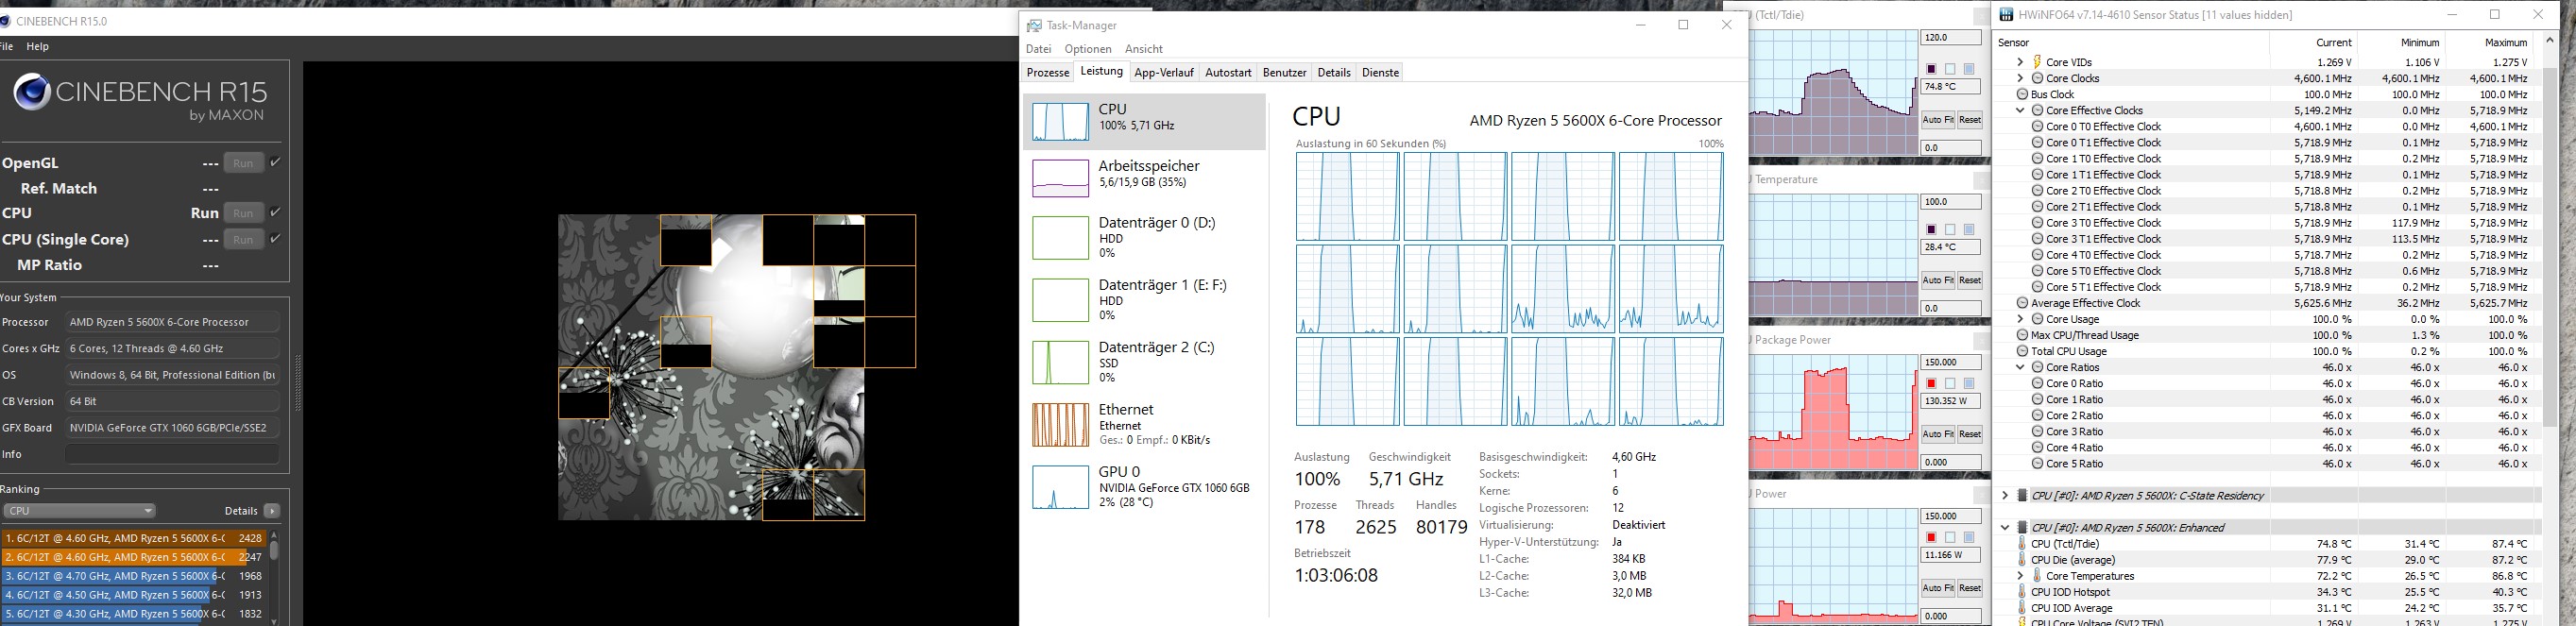The image size is (2576, 626).
Task: Click dark purple color swatch on Tctl/Tdie graph
Action: pos(1931,69)
